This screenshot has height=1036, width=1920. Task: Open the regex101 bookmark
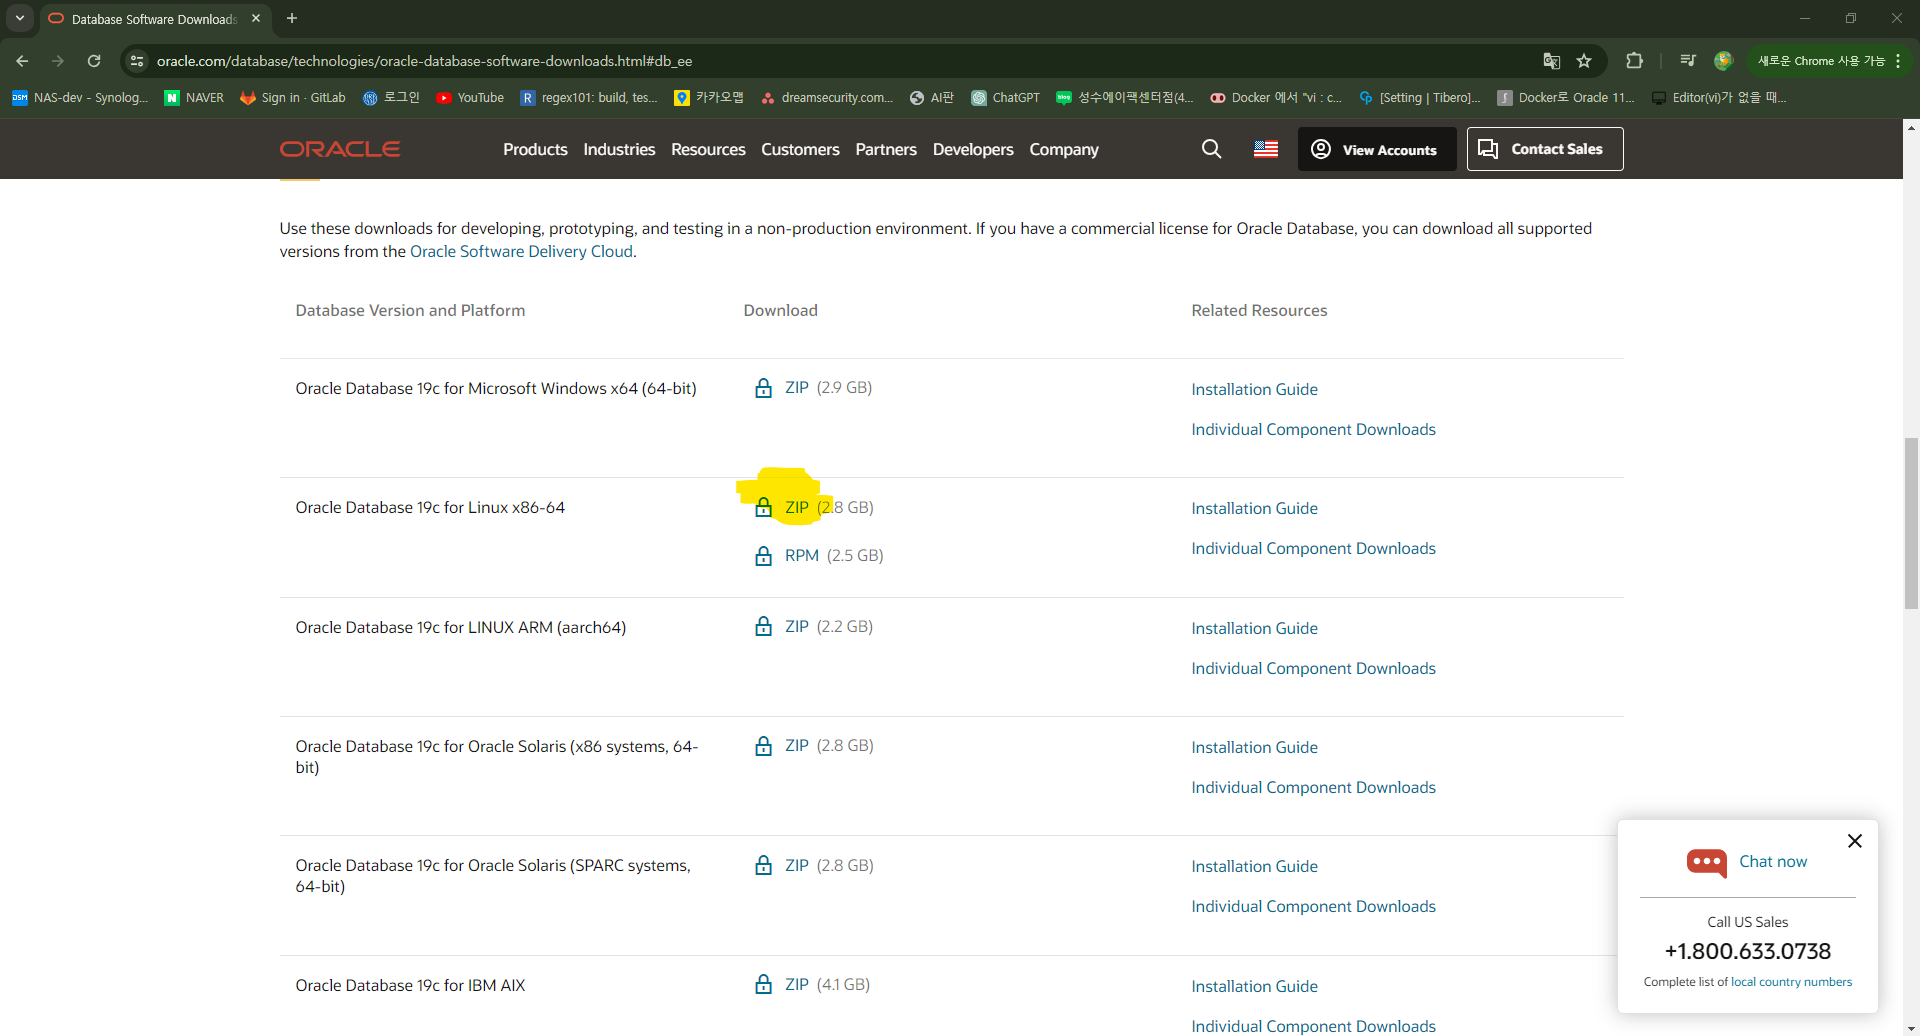(x=588, y=97)
